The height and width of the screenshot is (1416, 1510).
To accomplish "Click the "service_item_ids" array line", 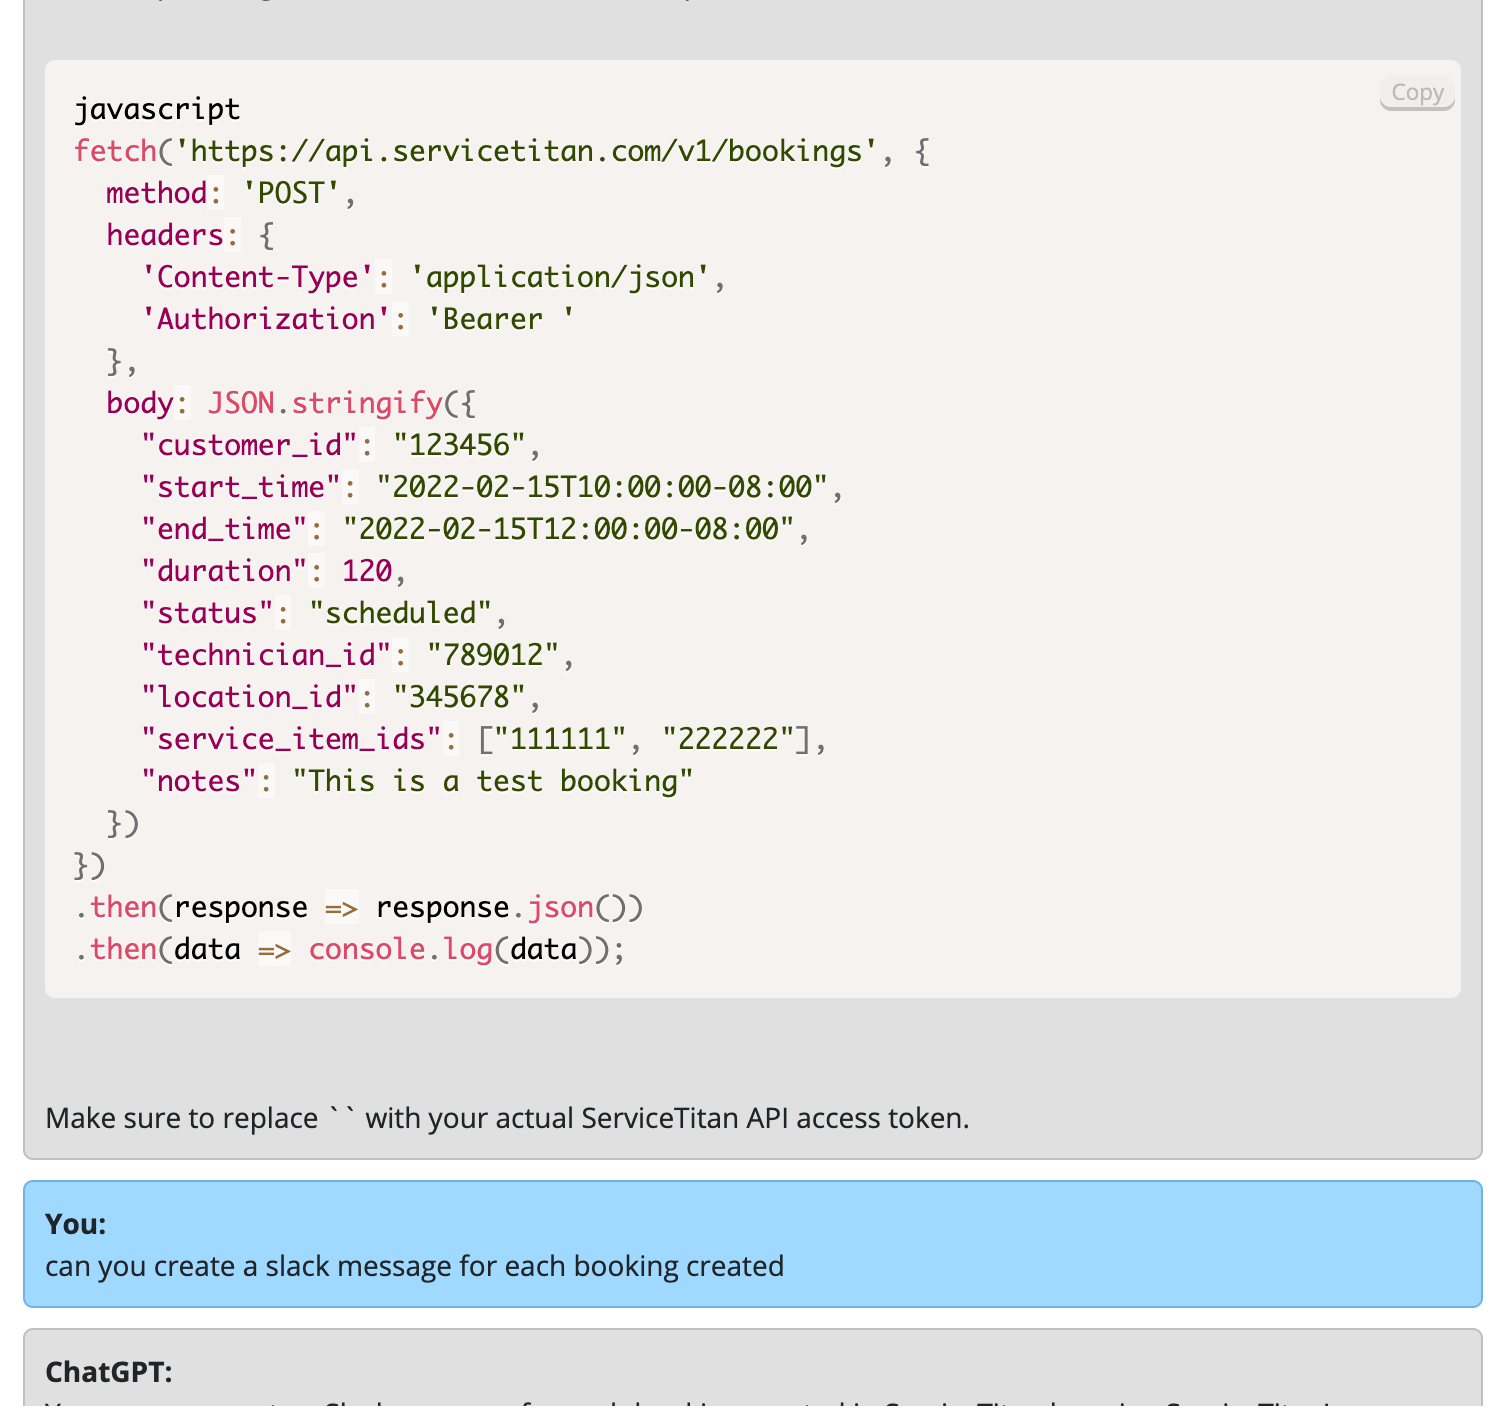I will click(484, 739).
